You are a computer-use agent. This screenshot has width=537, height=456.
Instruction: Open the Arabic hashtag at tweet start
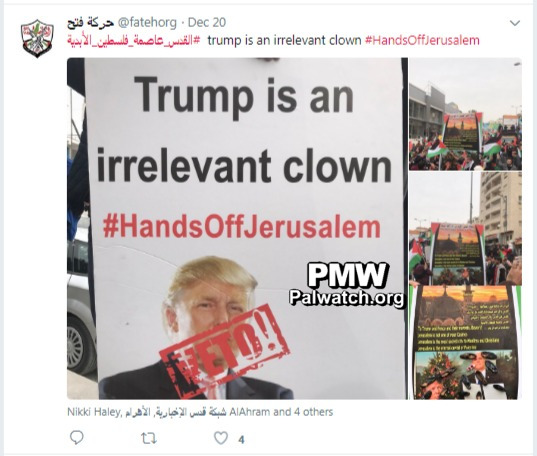(x=134, y=40)
